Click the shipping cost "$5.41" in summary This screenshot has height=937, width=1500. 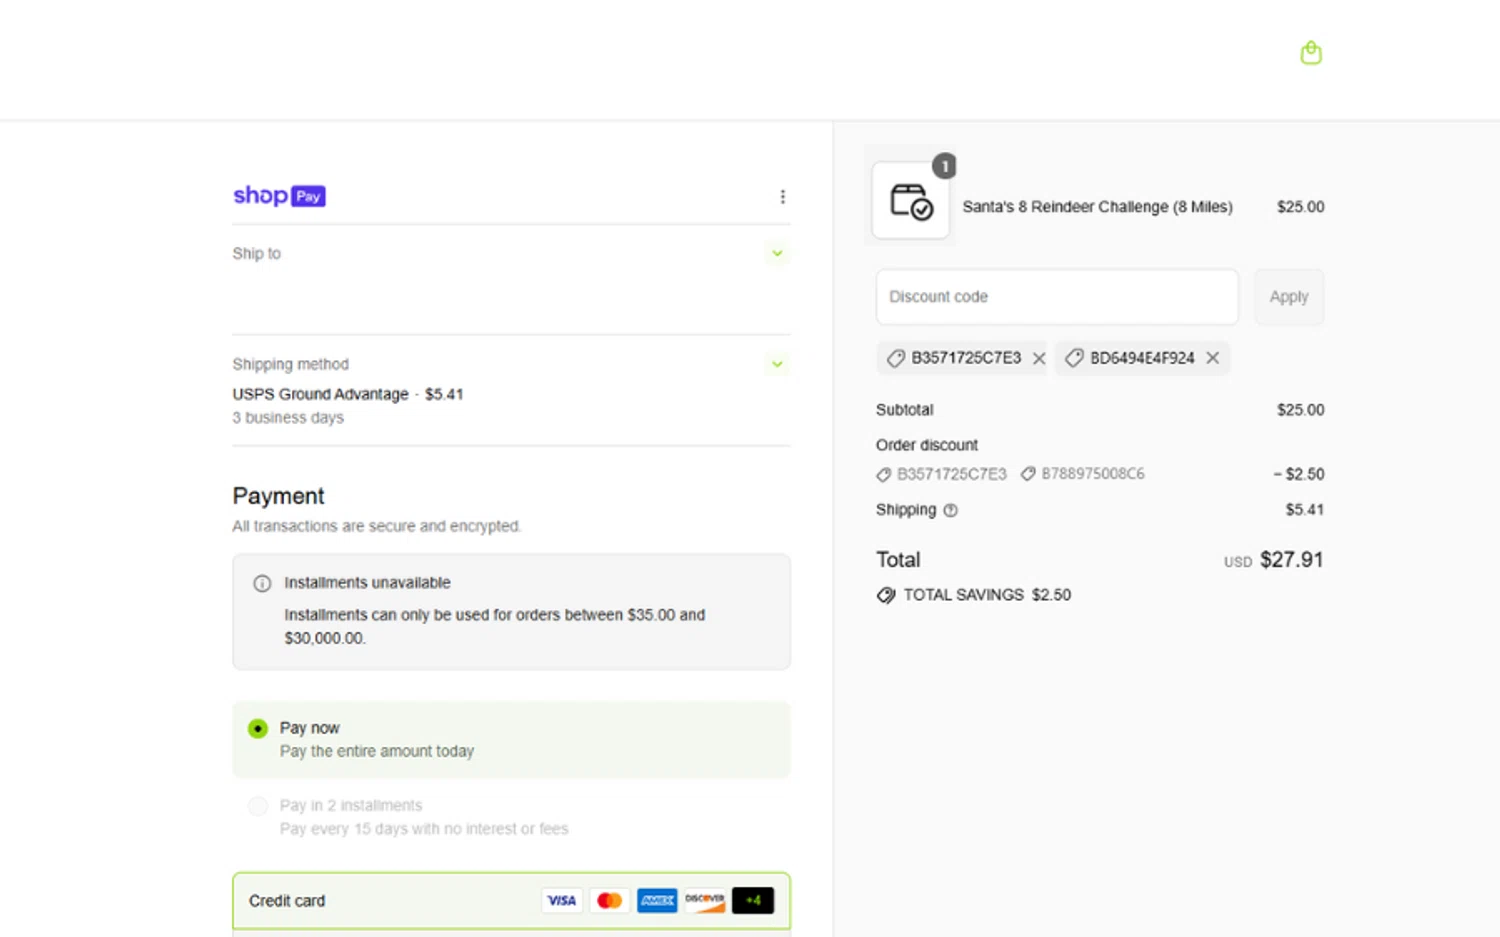1304,510
